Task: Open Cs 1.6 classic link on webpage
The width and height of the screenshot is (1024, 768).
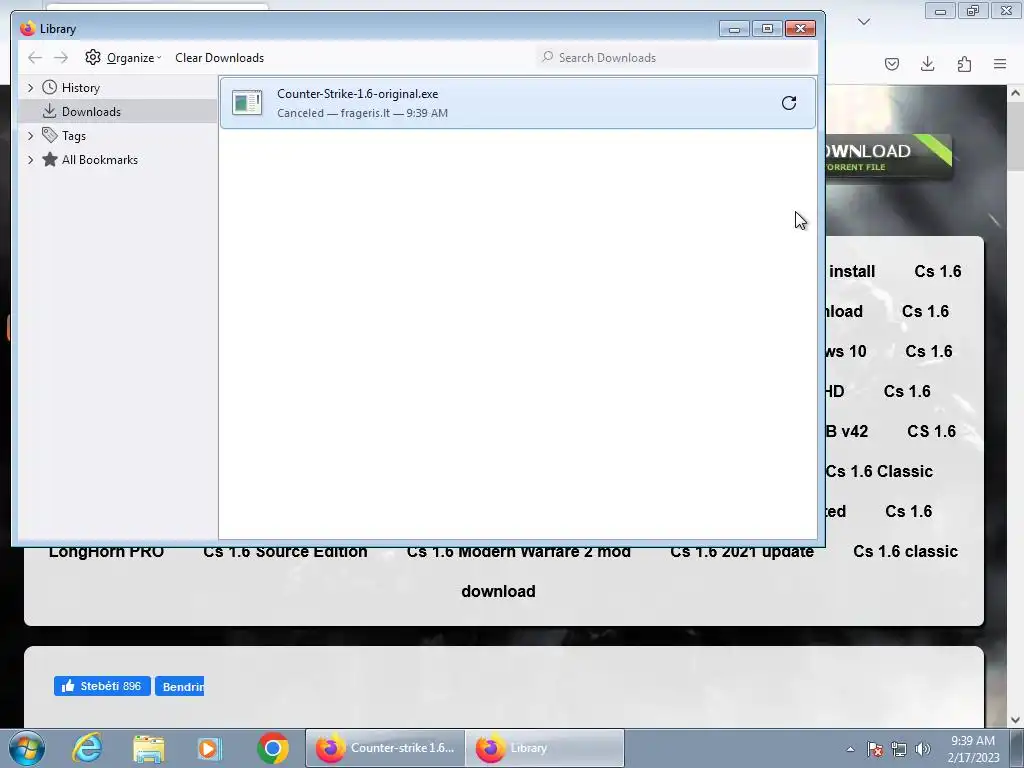Action: [x=905, y=551]
